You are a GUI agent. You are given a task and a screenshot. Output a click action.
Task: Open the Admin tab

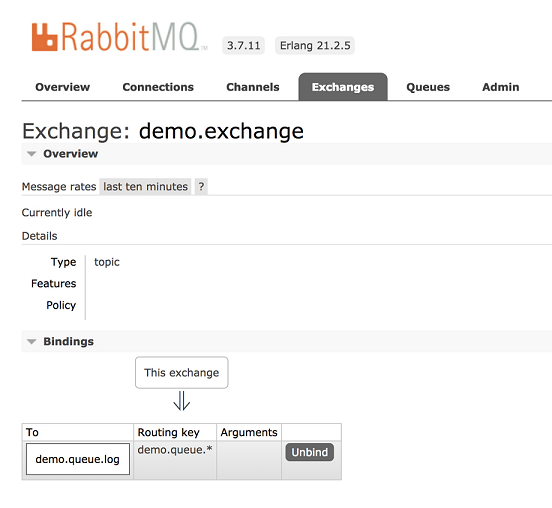501,87
